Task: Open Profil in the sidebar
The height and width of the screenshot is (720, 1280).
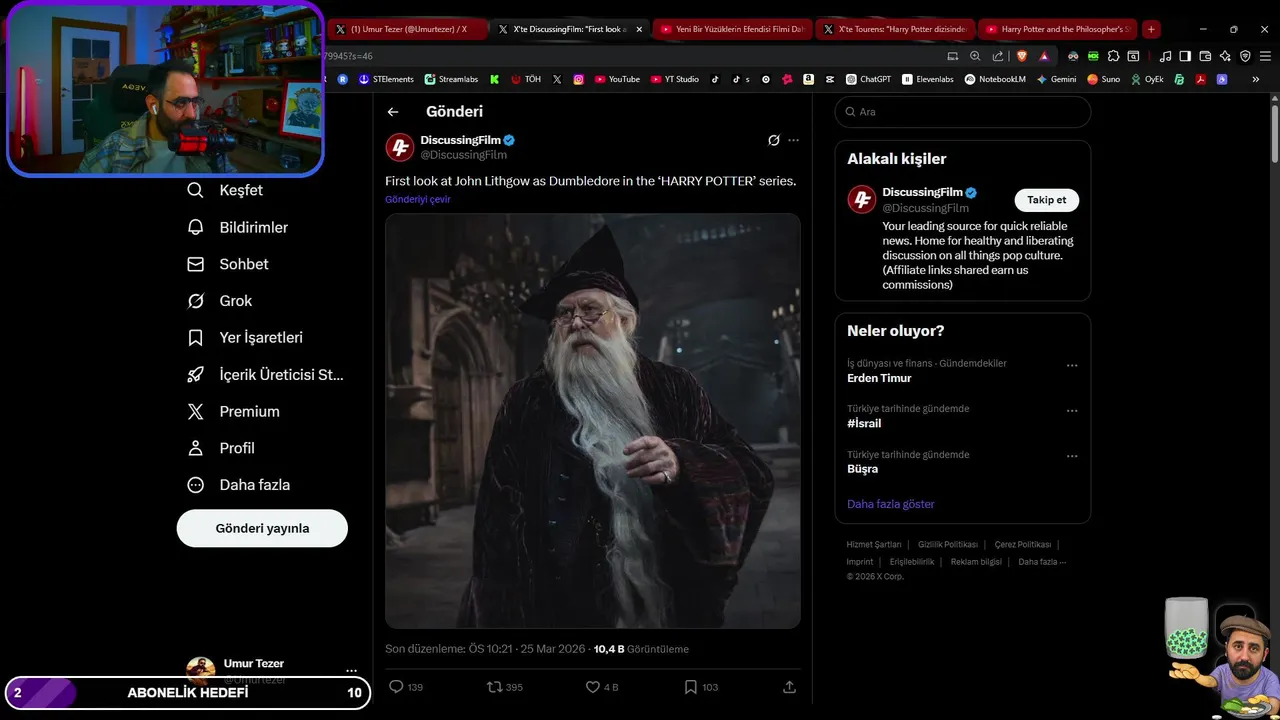Action: point(221,448)
